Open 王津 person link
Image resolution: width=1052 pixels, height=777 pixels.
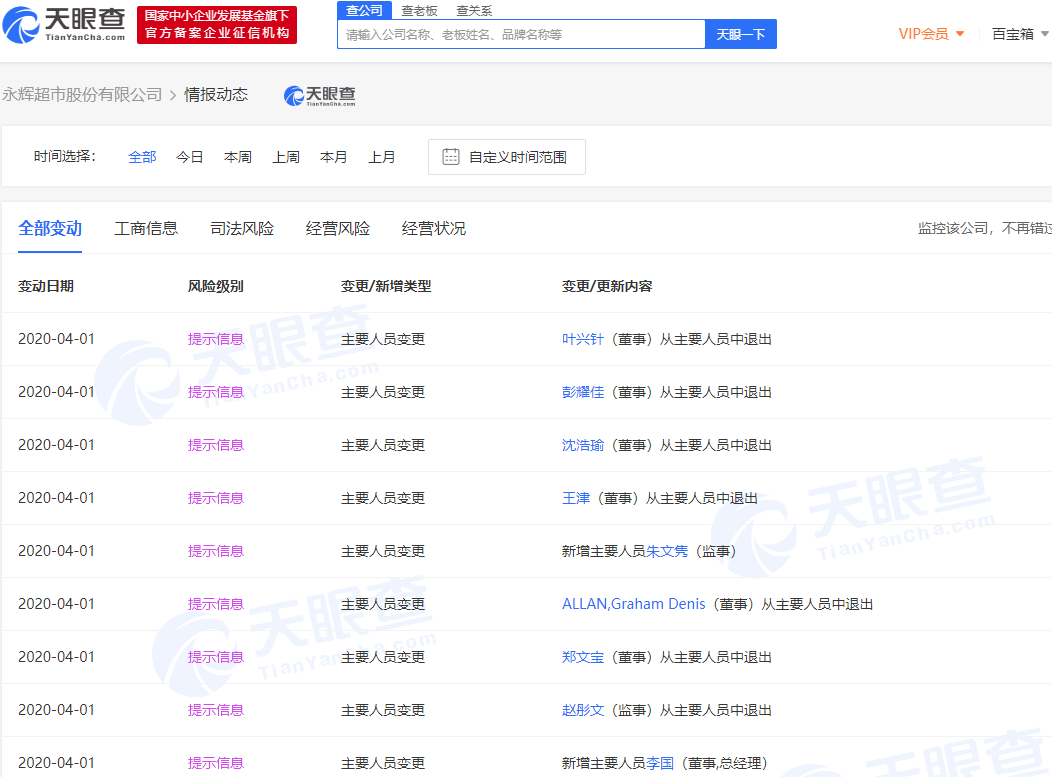pyautogui.click(x=576, y=498)
